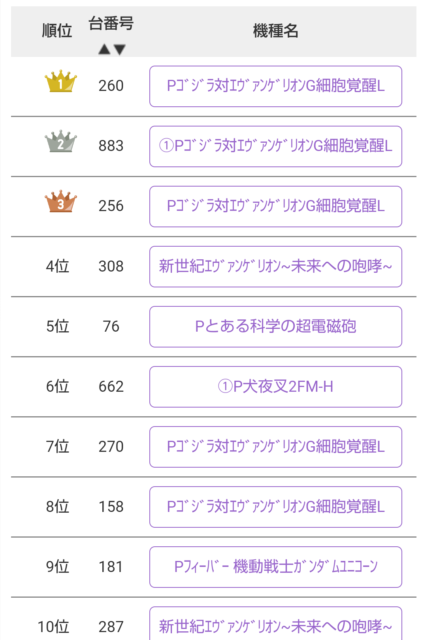Open machine 256 Godzilla vs Evangelion button
Image resolution: width=422 pixels, height=640 pixels.
click(275, 206)
